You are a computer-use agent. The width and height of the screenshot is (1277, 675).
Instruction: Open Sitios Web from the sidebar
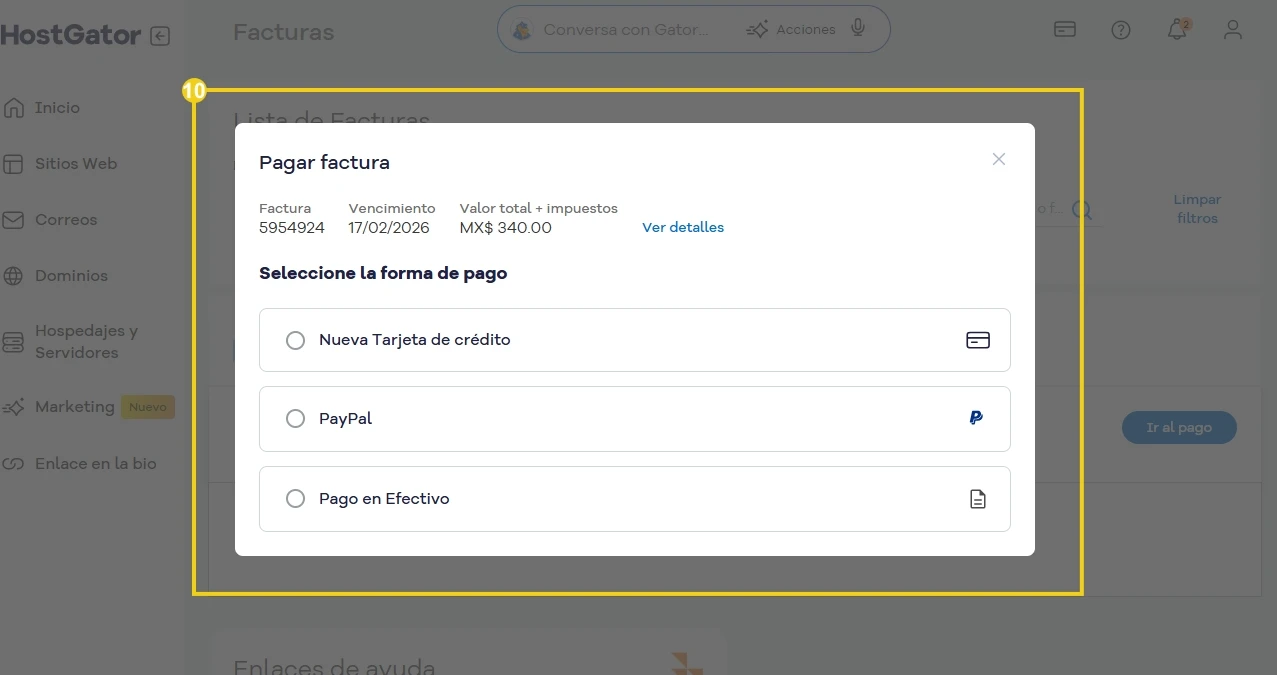[x=76, y=163]
